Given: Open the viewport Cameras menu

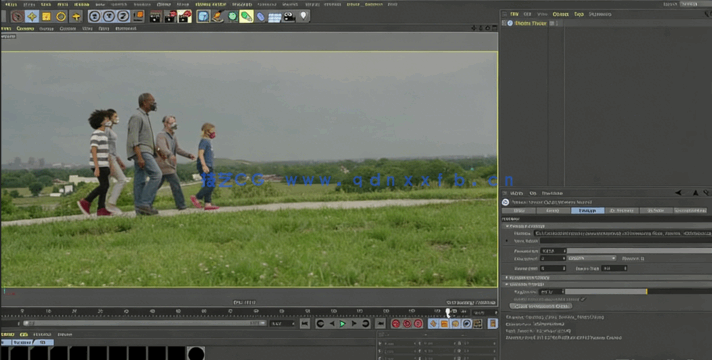Looking at the screenshot, I should click(x=25, y=28).
